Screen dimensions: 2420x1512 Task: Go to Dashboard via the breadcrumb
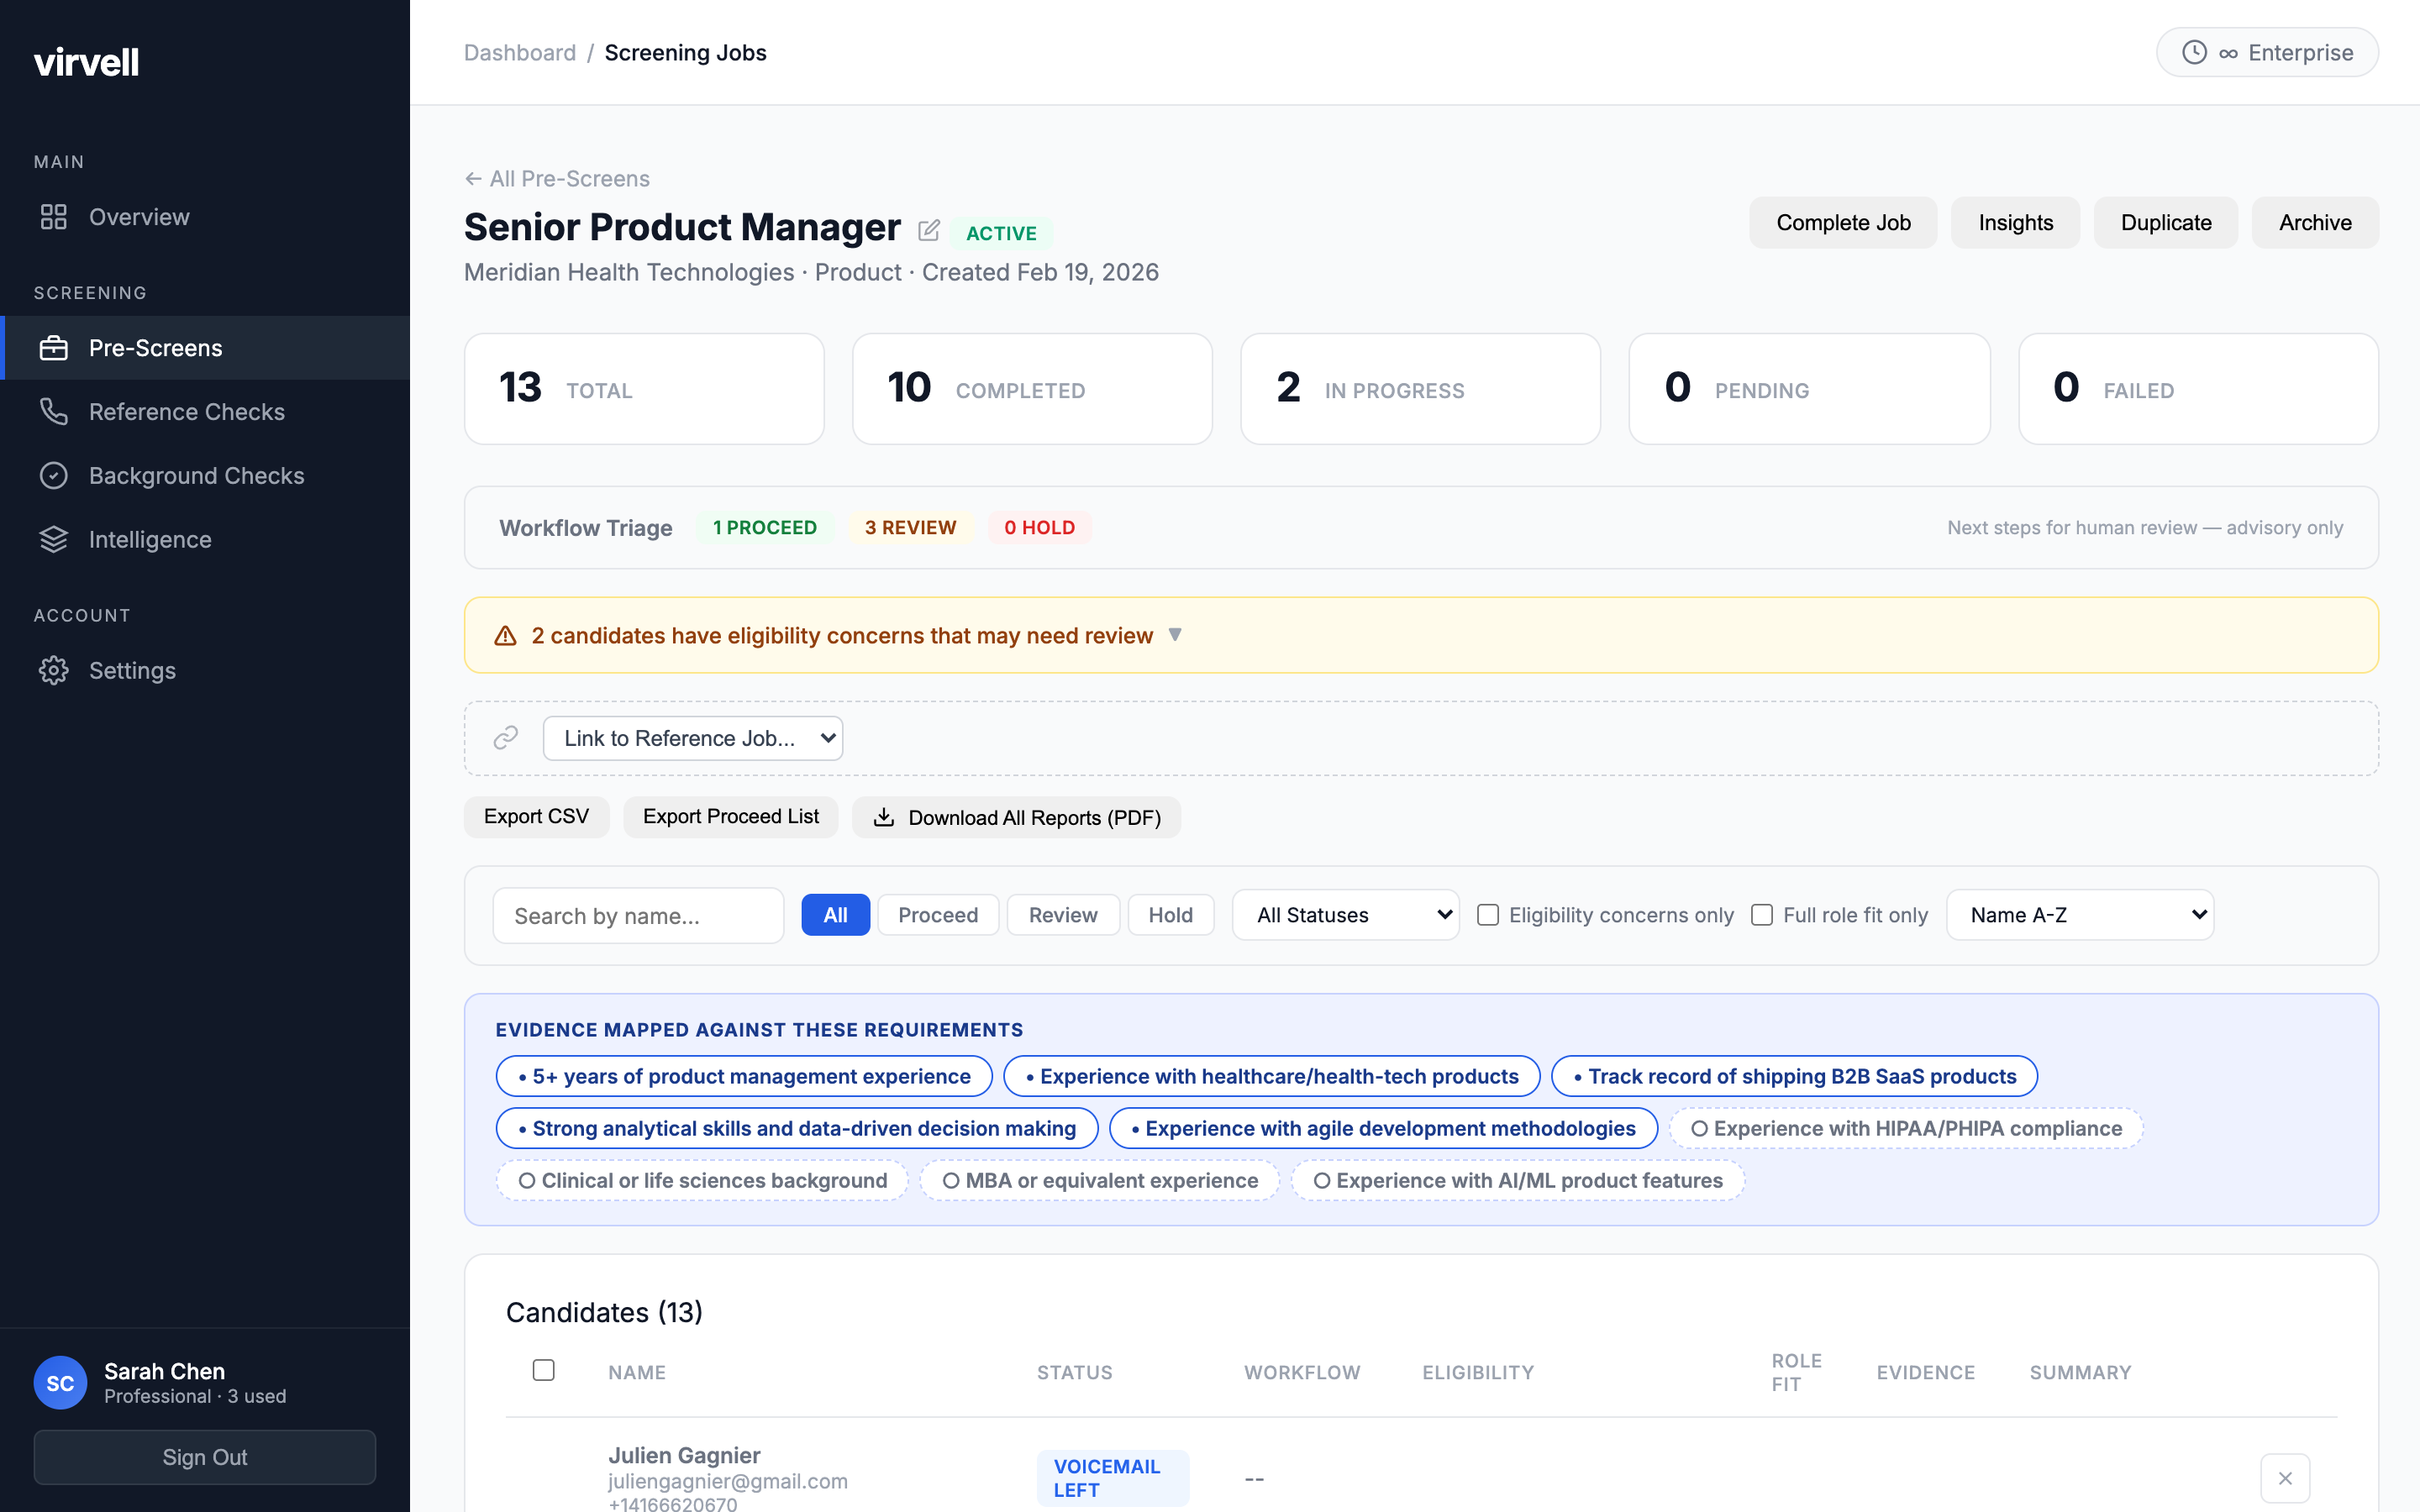click(520, 52)
